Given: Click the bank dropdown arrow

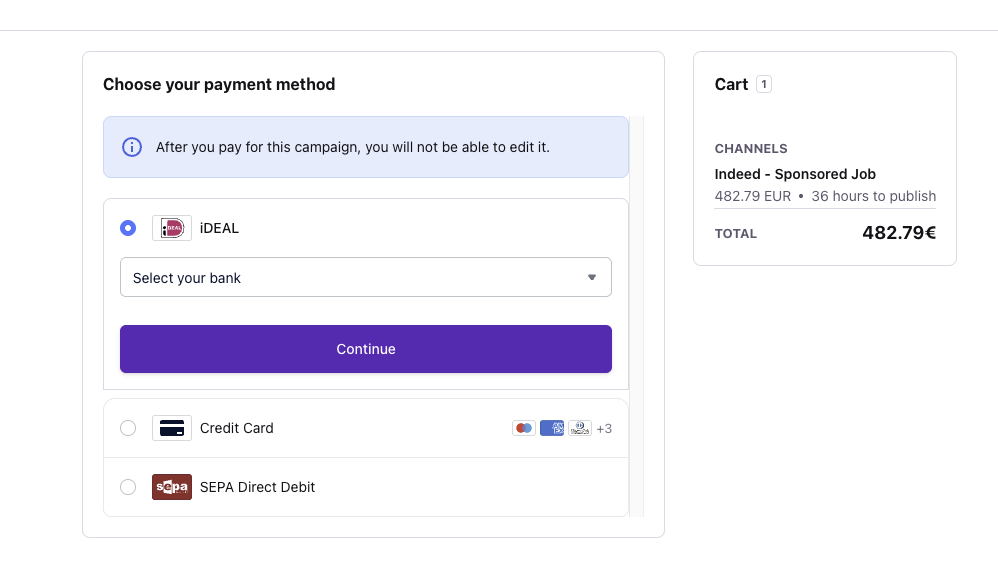Looking at the screenshot, I should (x=591, y=277).
